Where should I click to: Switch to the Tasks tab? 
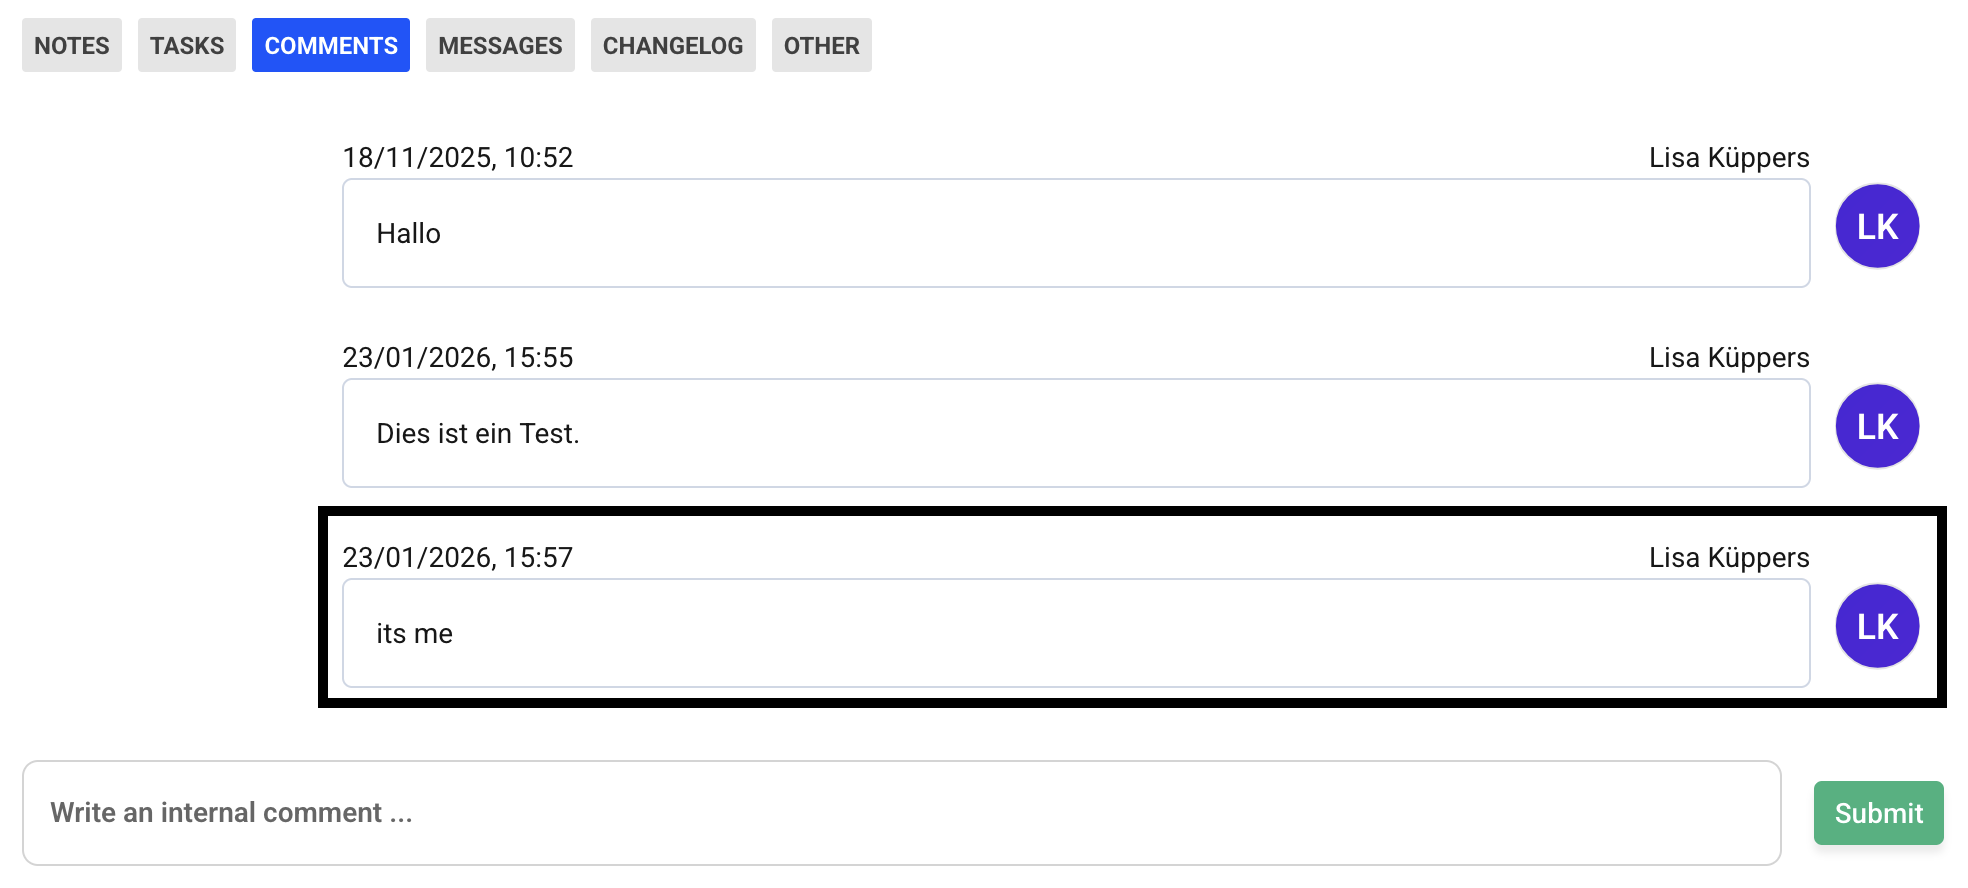187,45
